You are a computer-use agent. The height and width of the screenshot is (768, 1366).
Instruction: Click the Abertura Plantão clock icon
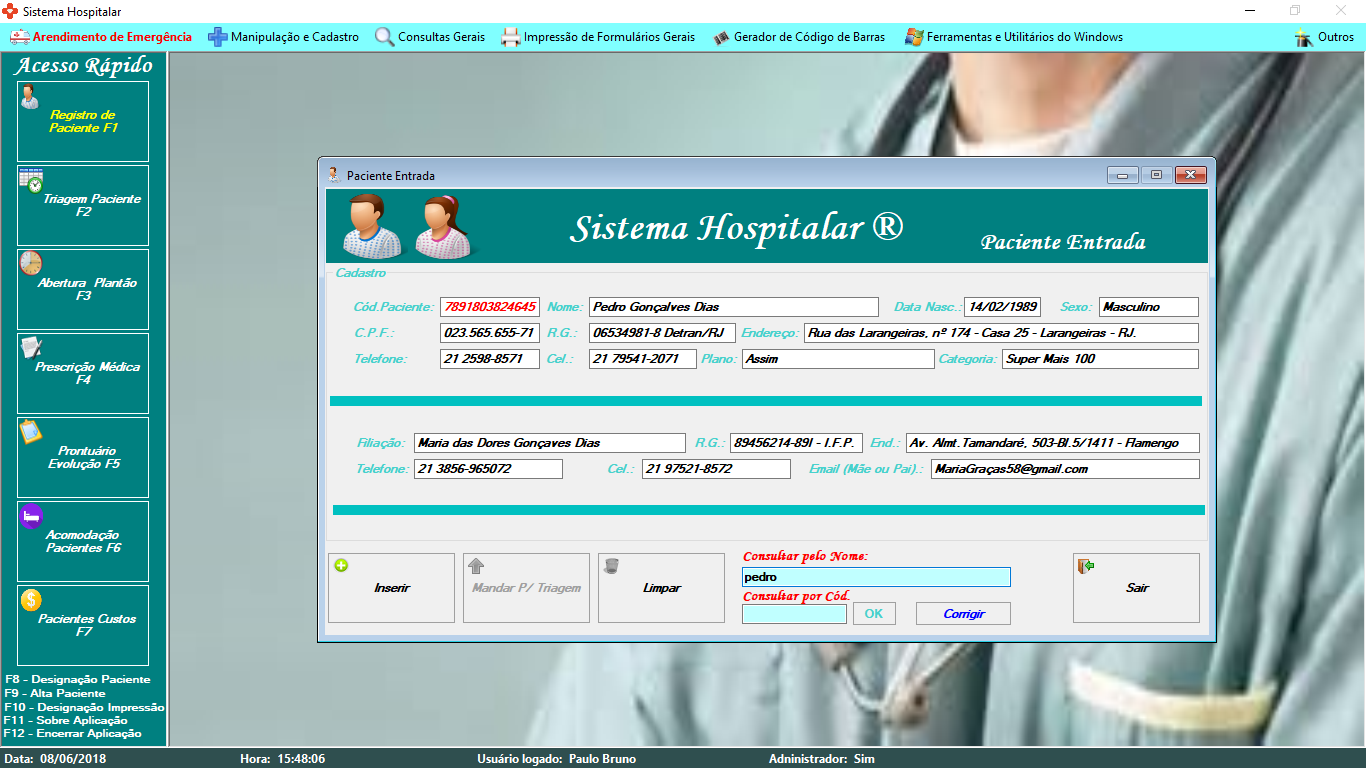(x=31, y=263)
